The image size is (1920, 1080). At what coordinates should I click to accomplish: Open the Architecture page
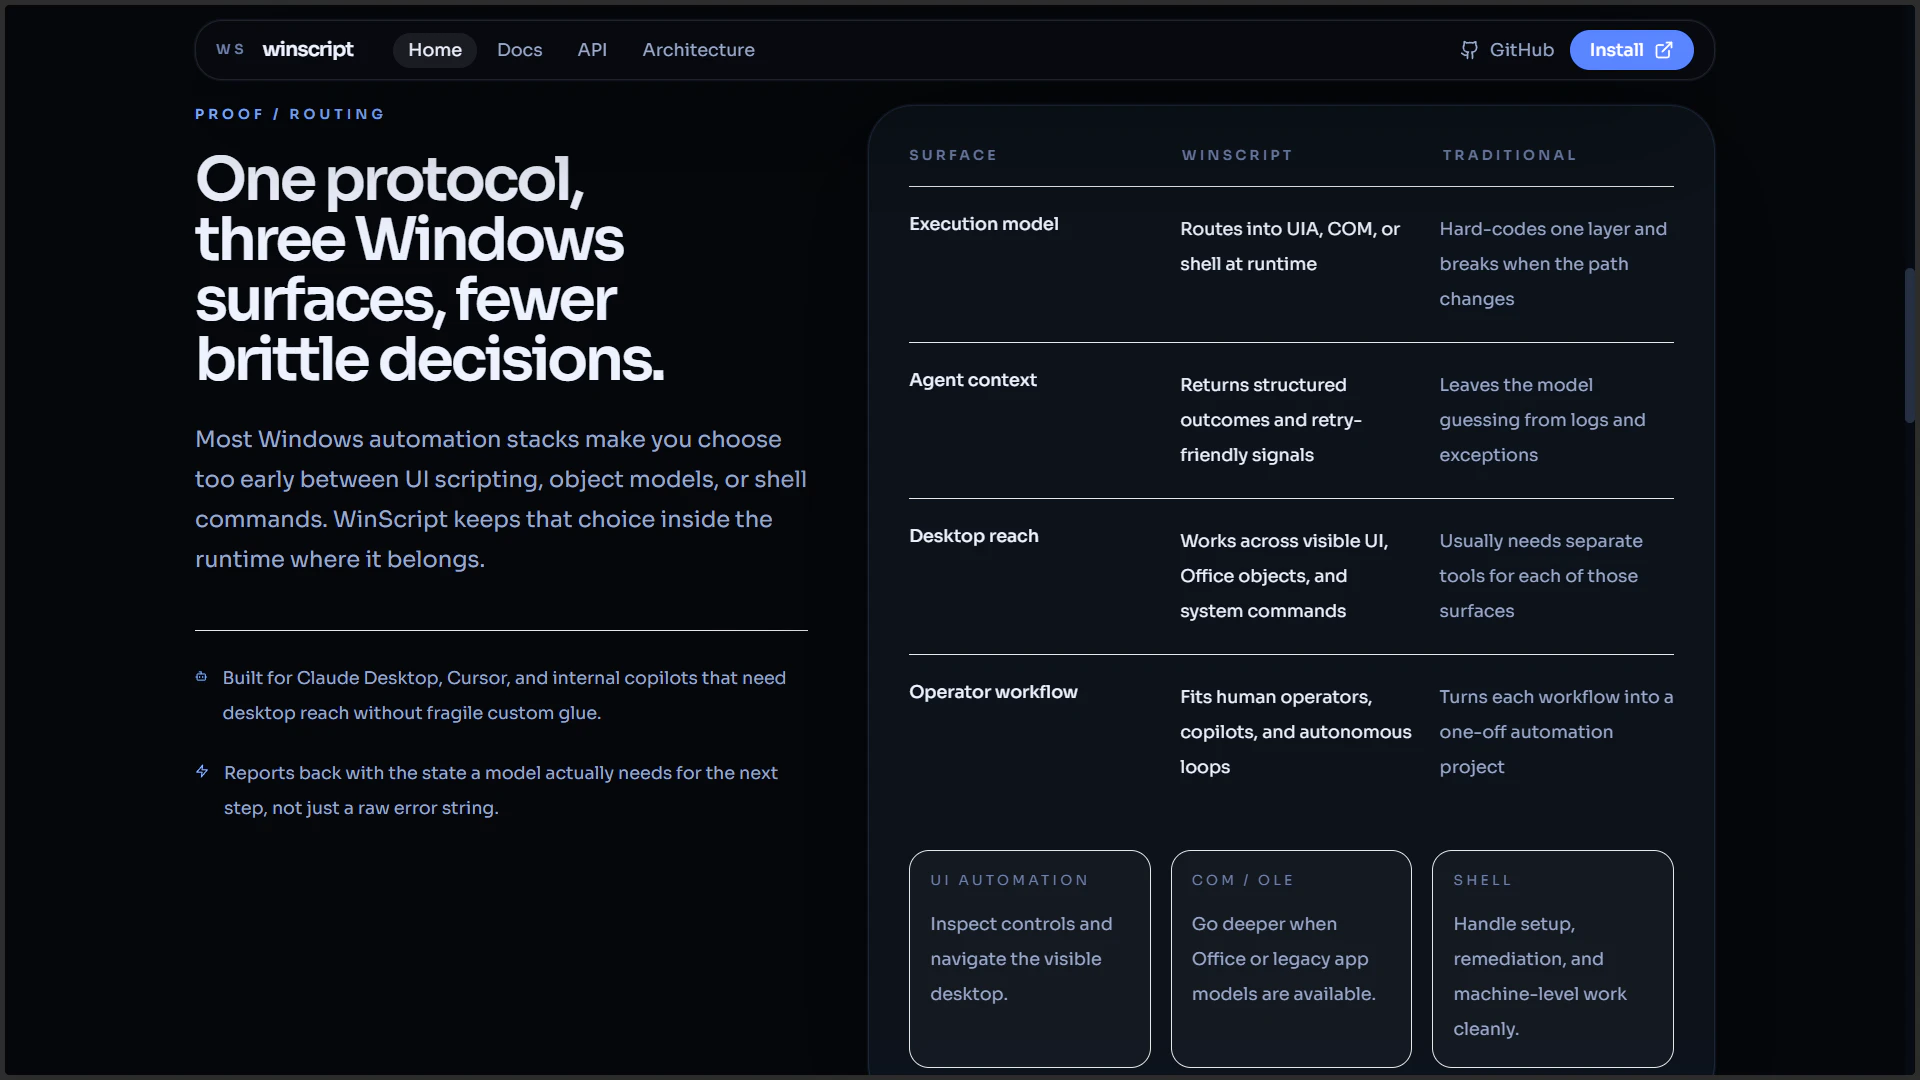[698, 49]
